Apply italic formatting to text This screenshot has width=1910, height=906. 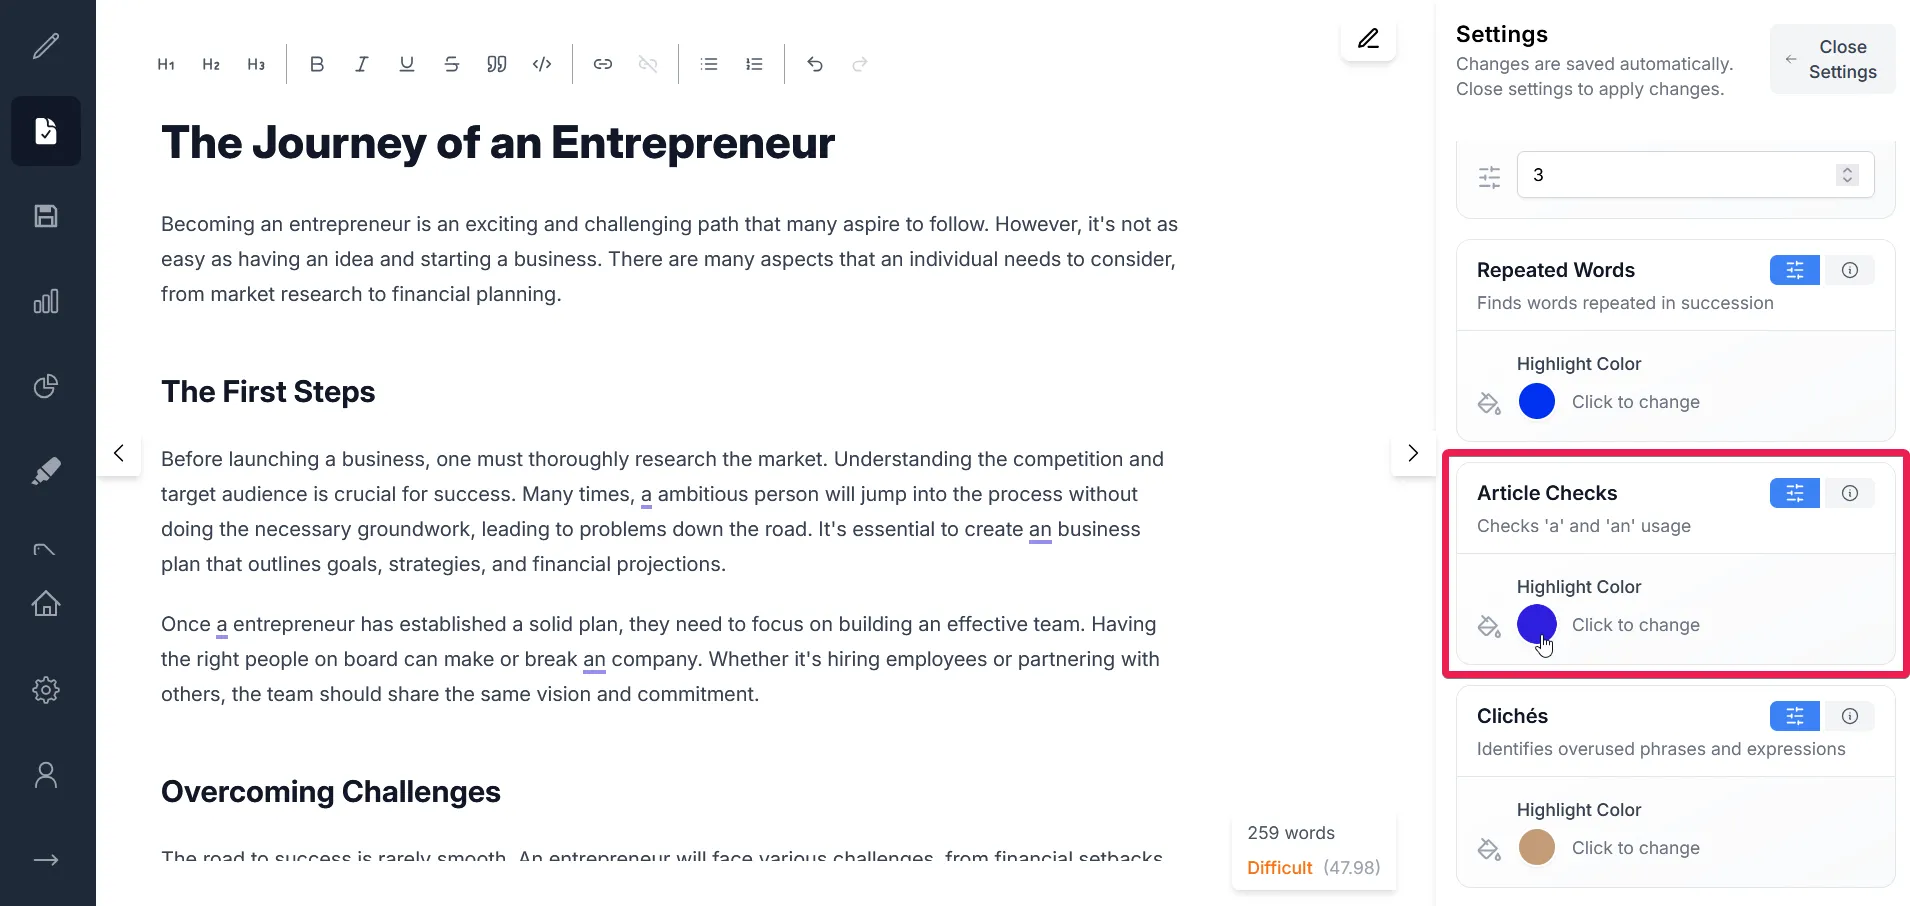(x=361, y=64)
